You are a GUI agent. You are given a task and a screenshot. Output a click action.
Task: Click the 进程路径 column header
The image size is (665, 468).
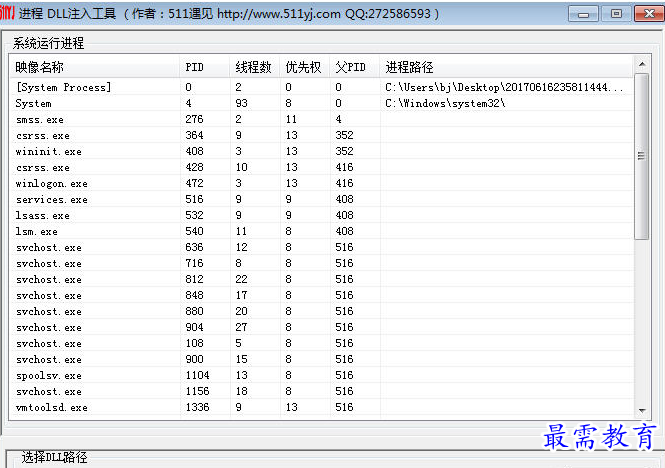point(410,67)
